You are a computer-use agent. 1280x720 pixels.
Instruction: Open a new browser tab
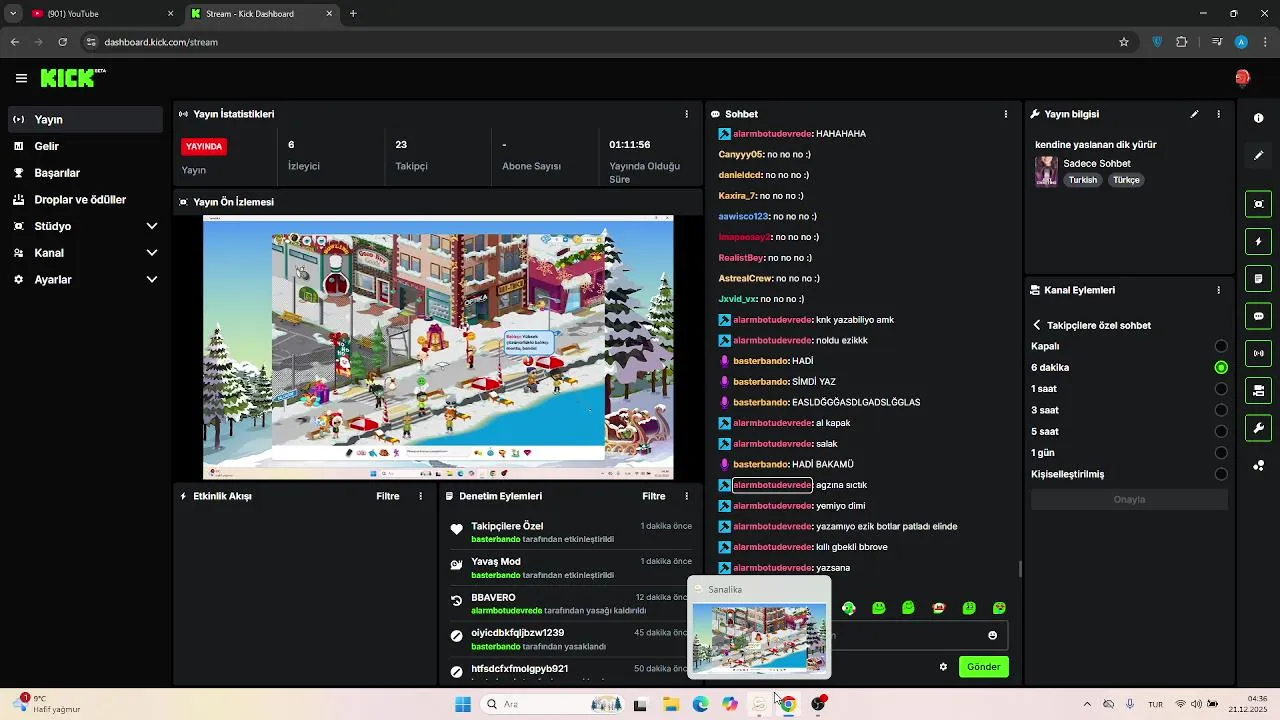tap(353, 14)
